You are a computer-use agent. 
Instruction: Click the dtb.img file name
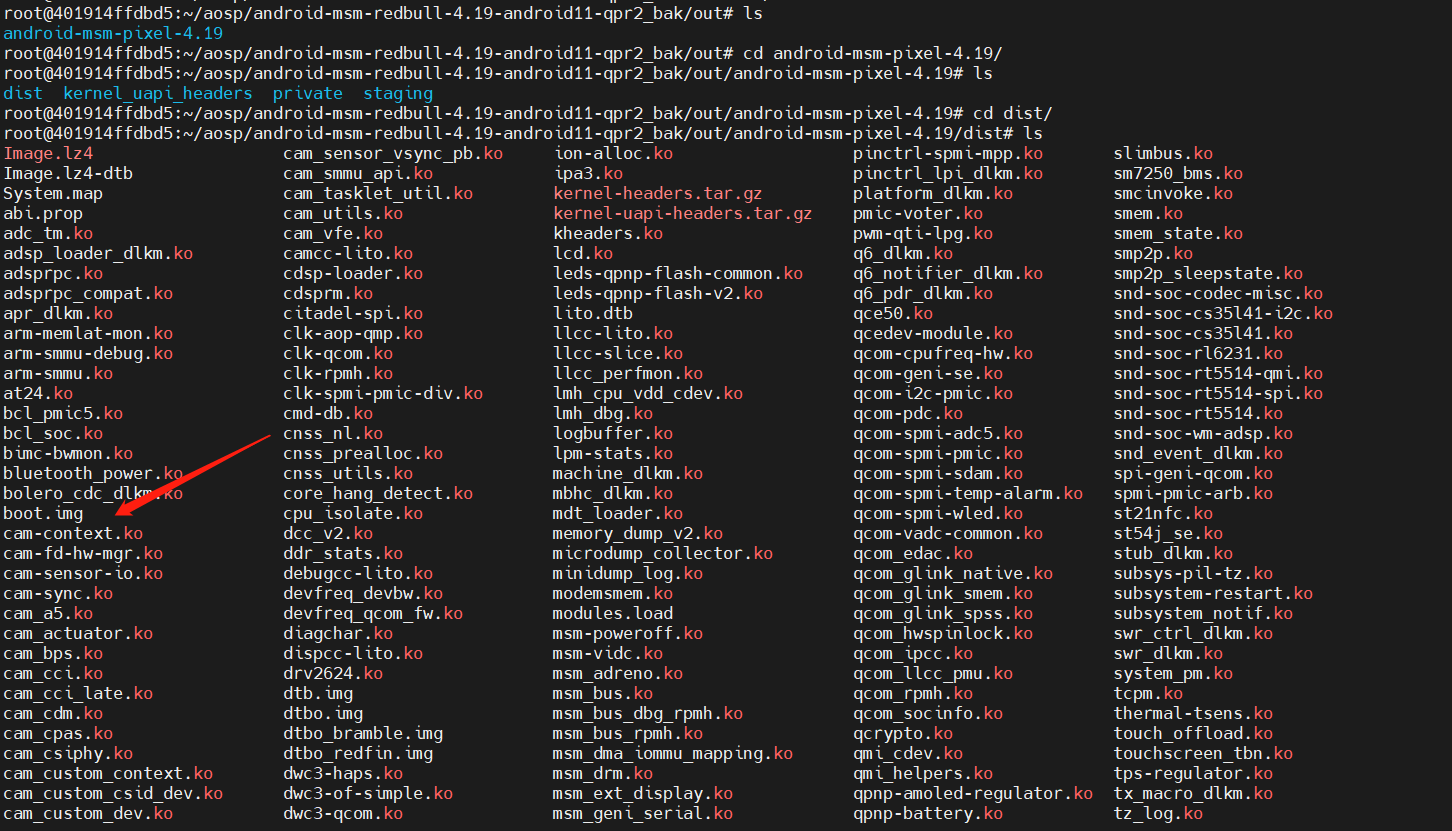(318, 693)
